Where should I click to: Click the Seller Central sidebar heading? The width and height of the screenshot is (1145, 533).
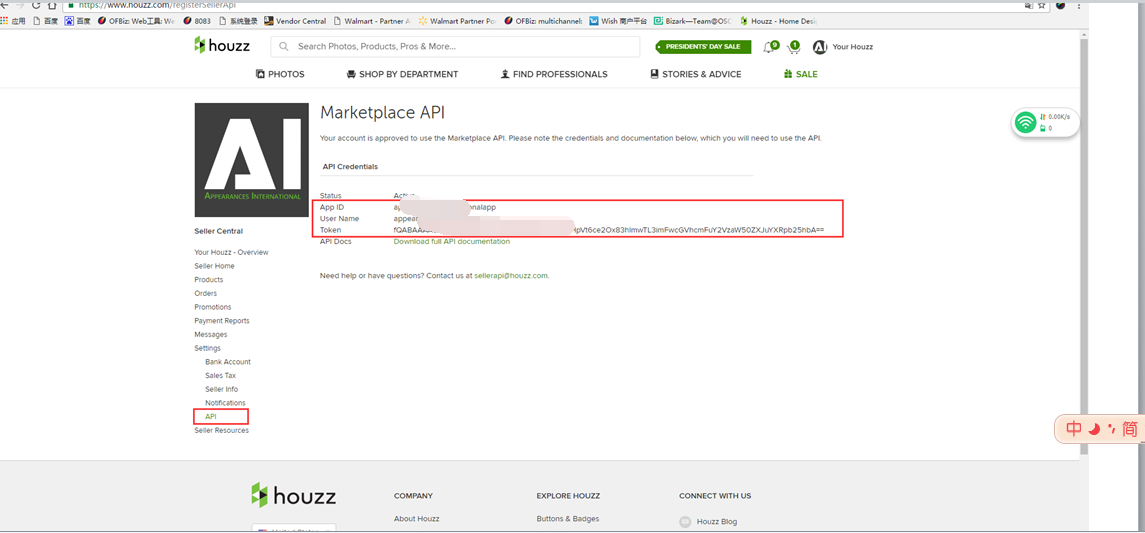[218, 231]
